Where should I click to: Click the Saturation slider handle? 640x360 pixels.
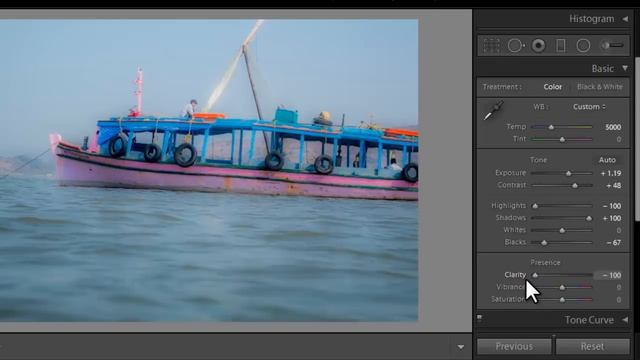tap(562, 300)
